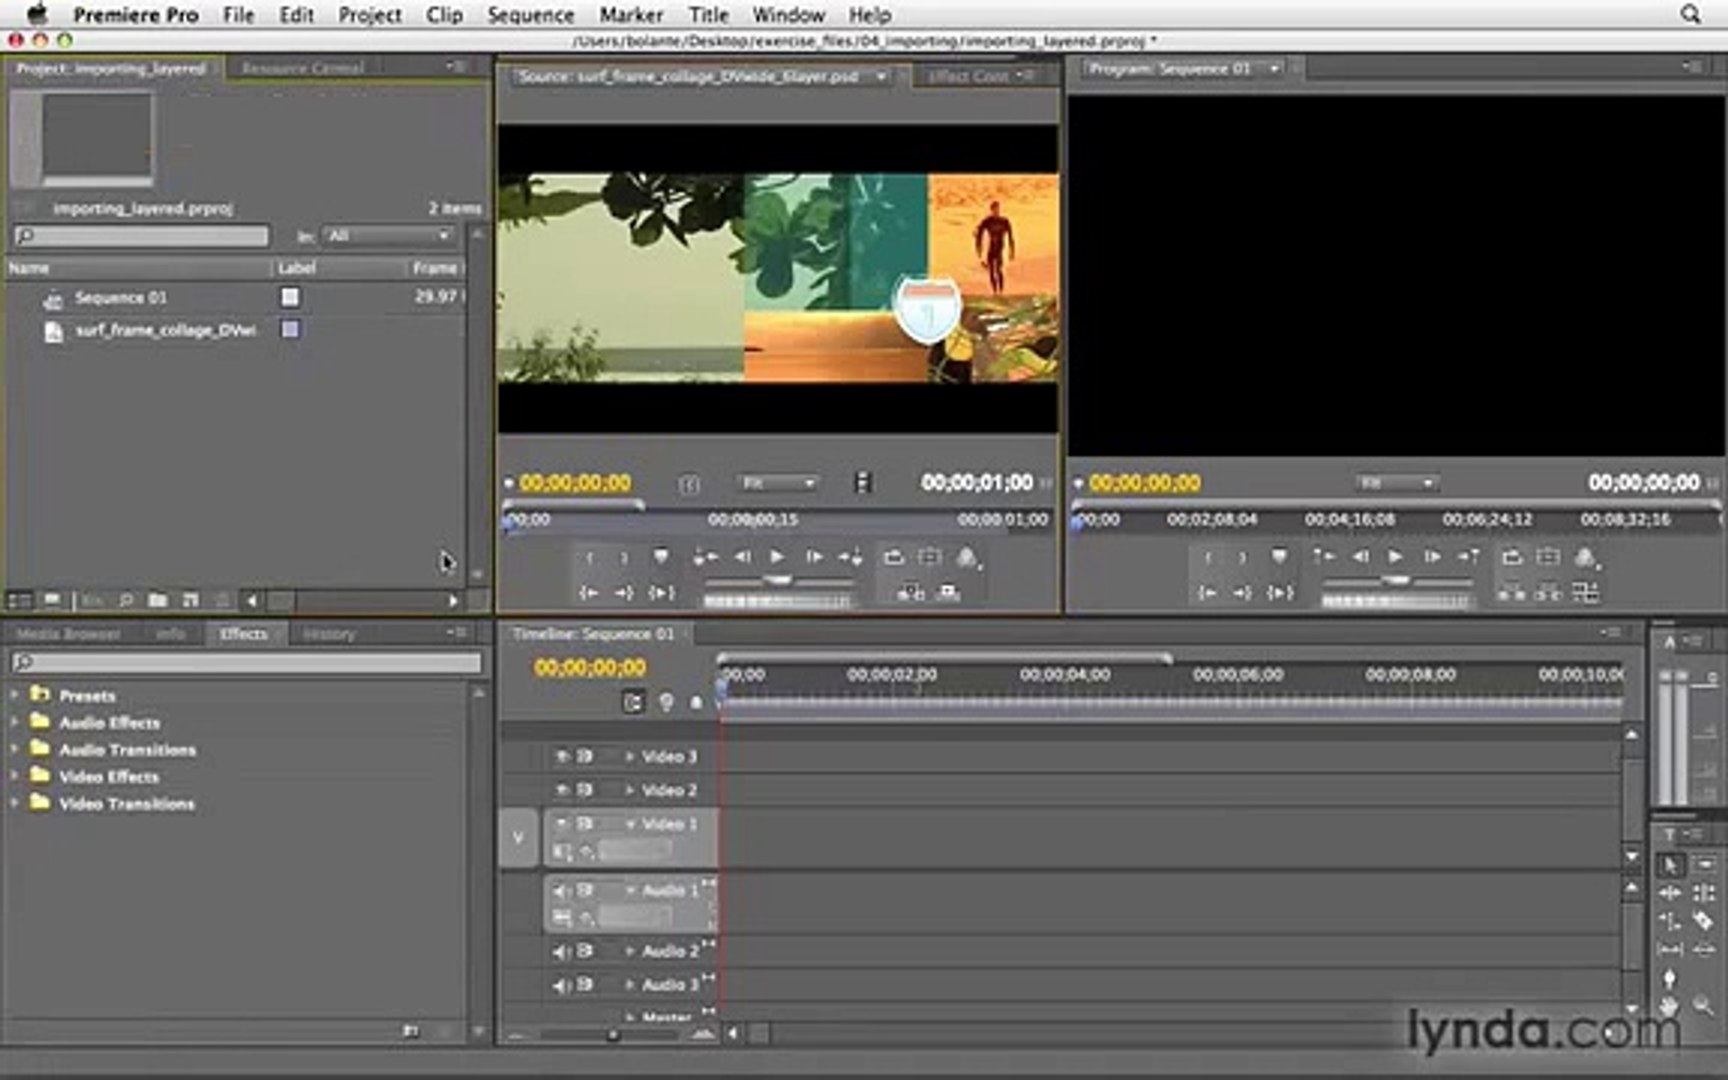Open Program monitor zoom Fit dropdown
Image resolution: width=1728 pixels, height=1080 pixels.
(1397, 483)
